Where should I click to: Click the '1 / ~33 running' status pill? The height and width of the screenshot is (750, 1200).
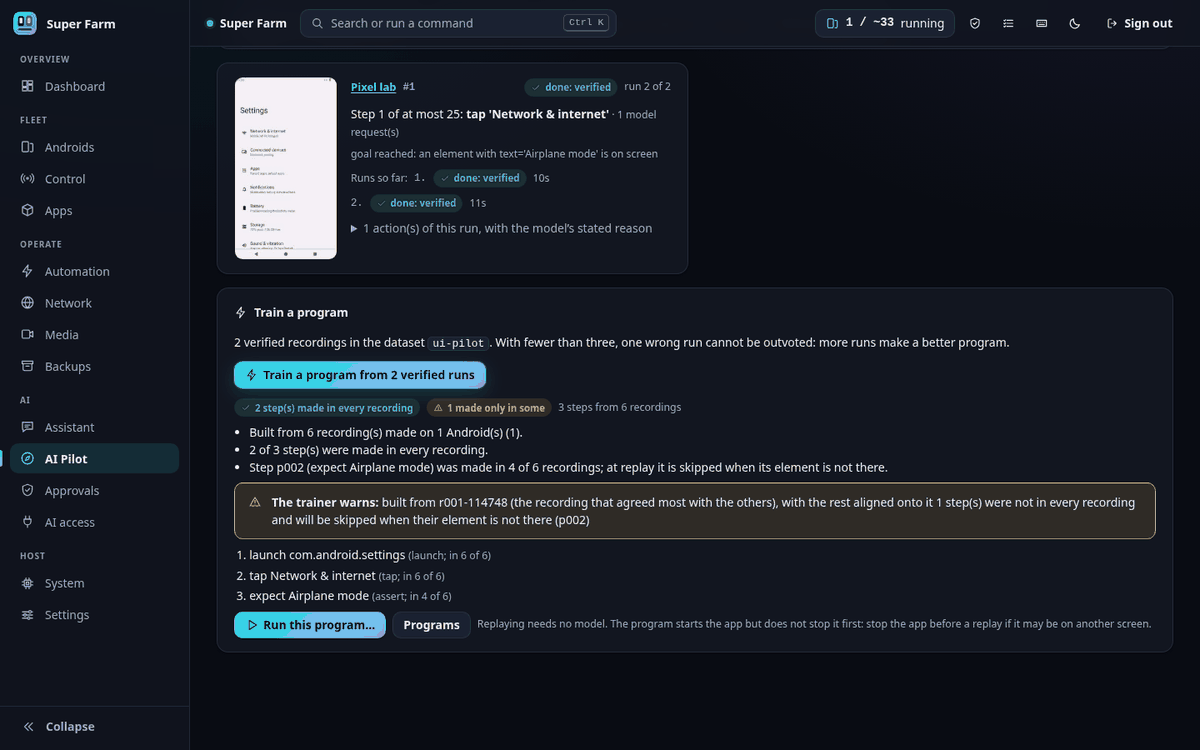click(x=885, y=23)
